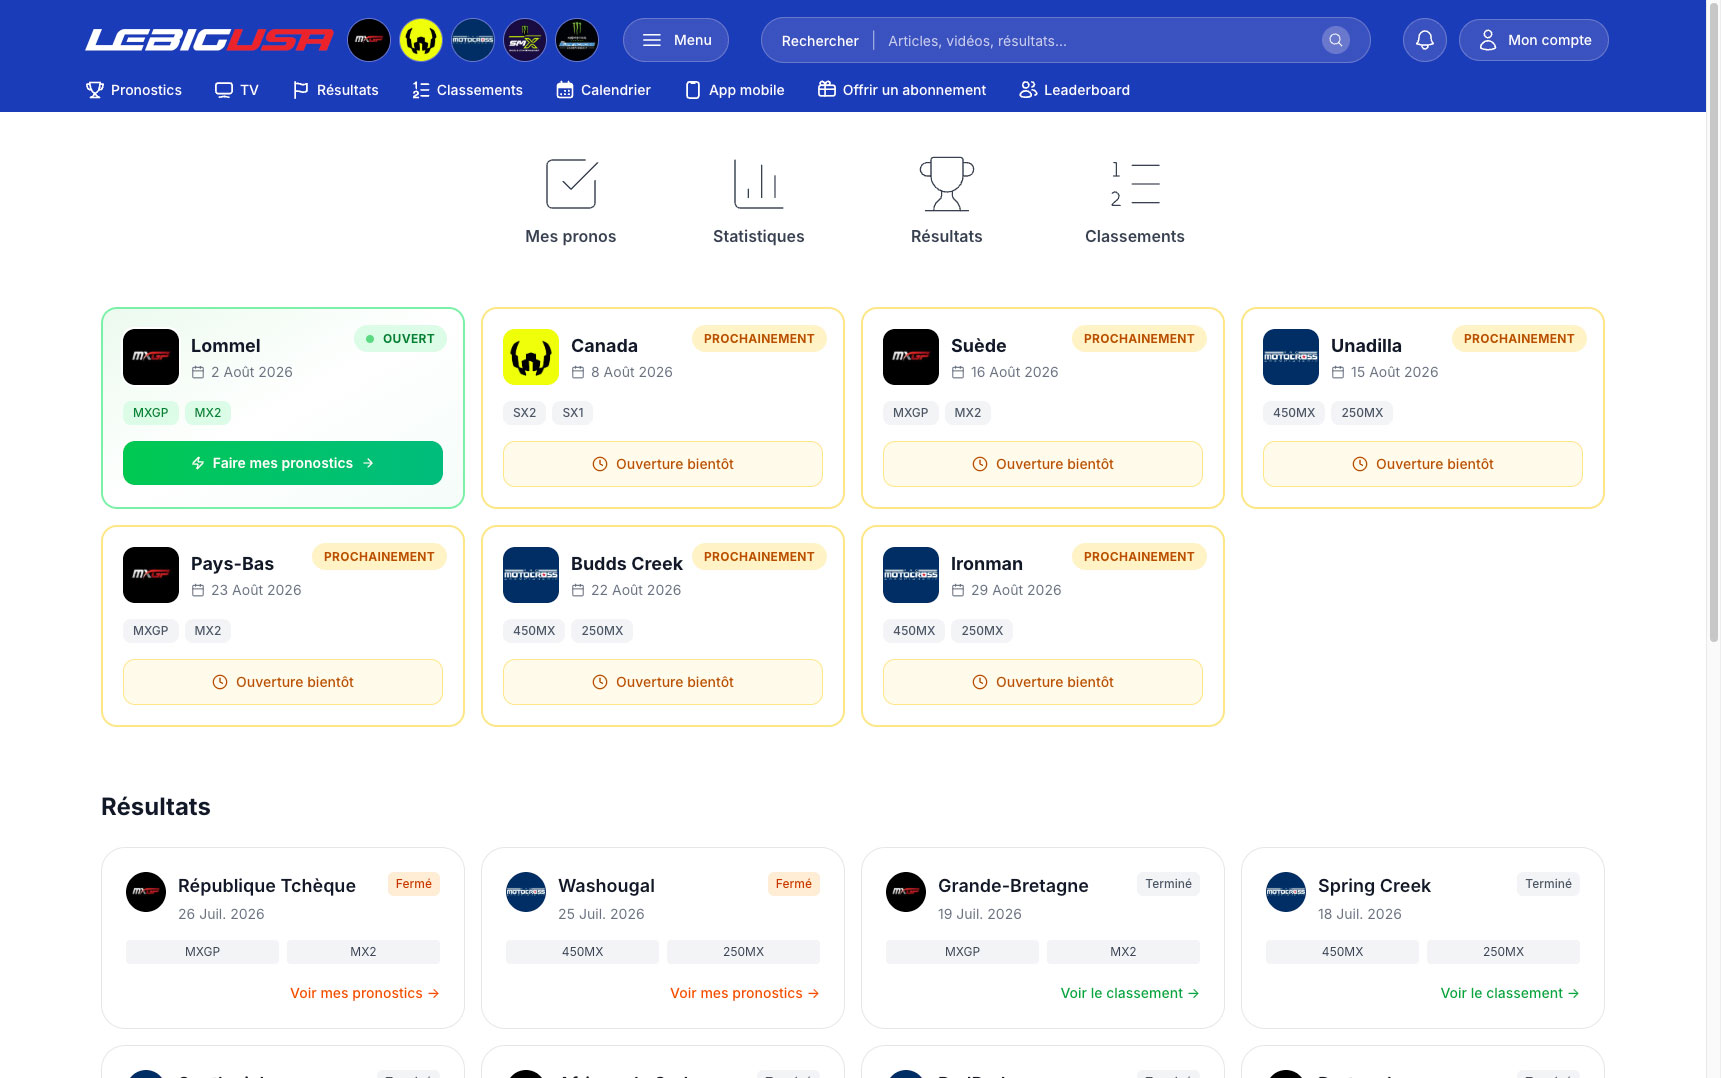
Task: Open the MXGP series logo in header
Action: pos(369,40)
